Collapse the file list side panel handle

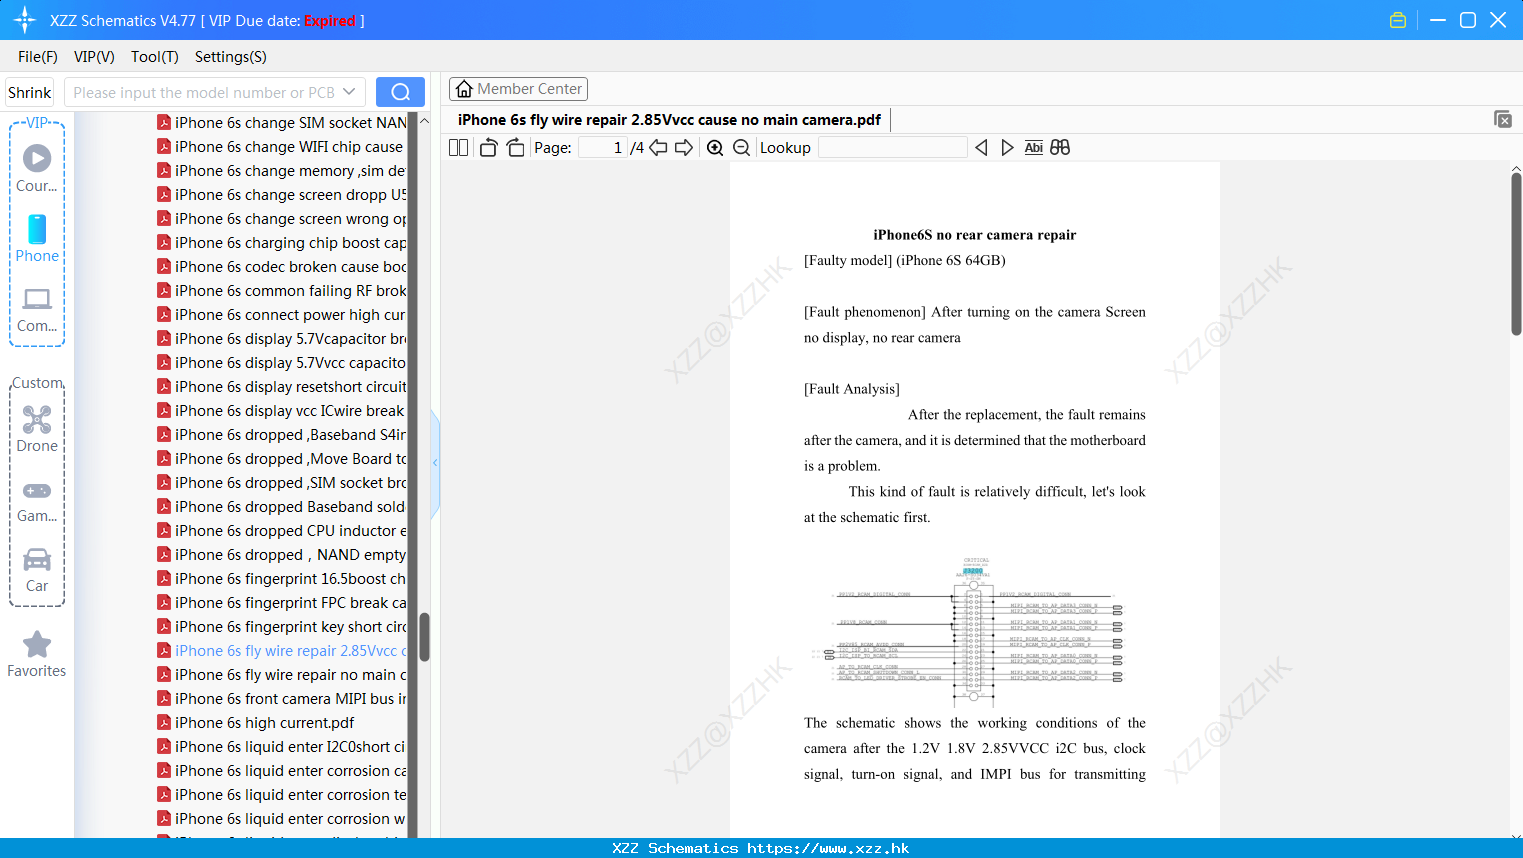[x=435, y=463]
